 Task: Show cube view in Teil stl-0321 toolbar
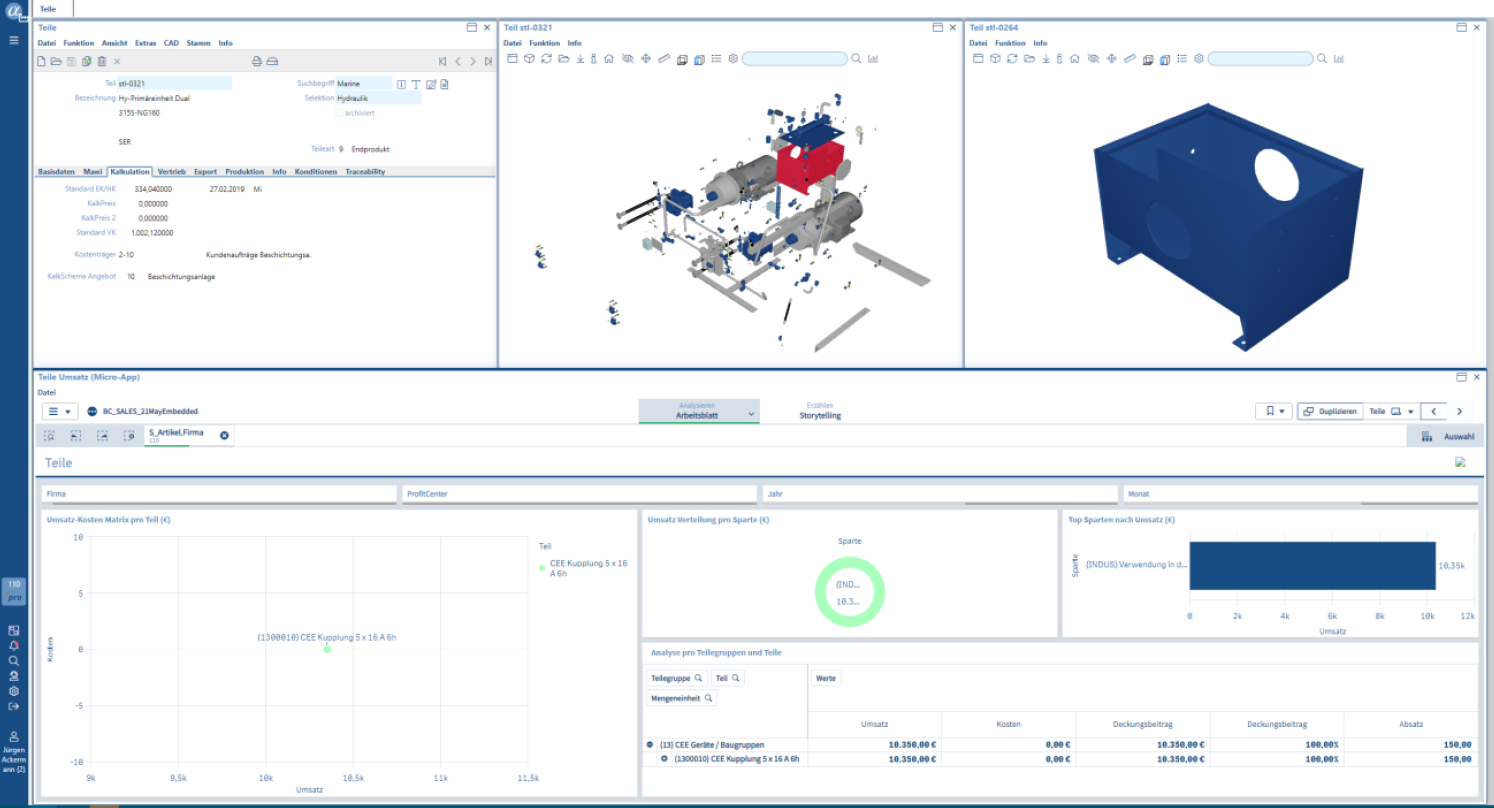tap(529, 59)
